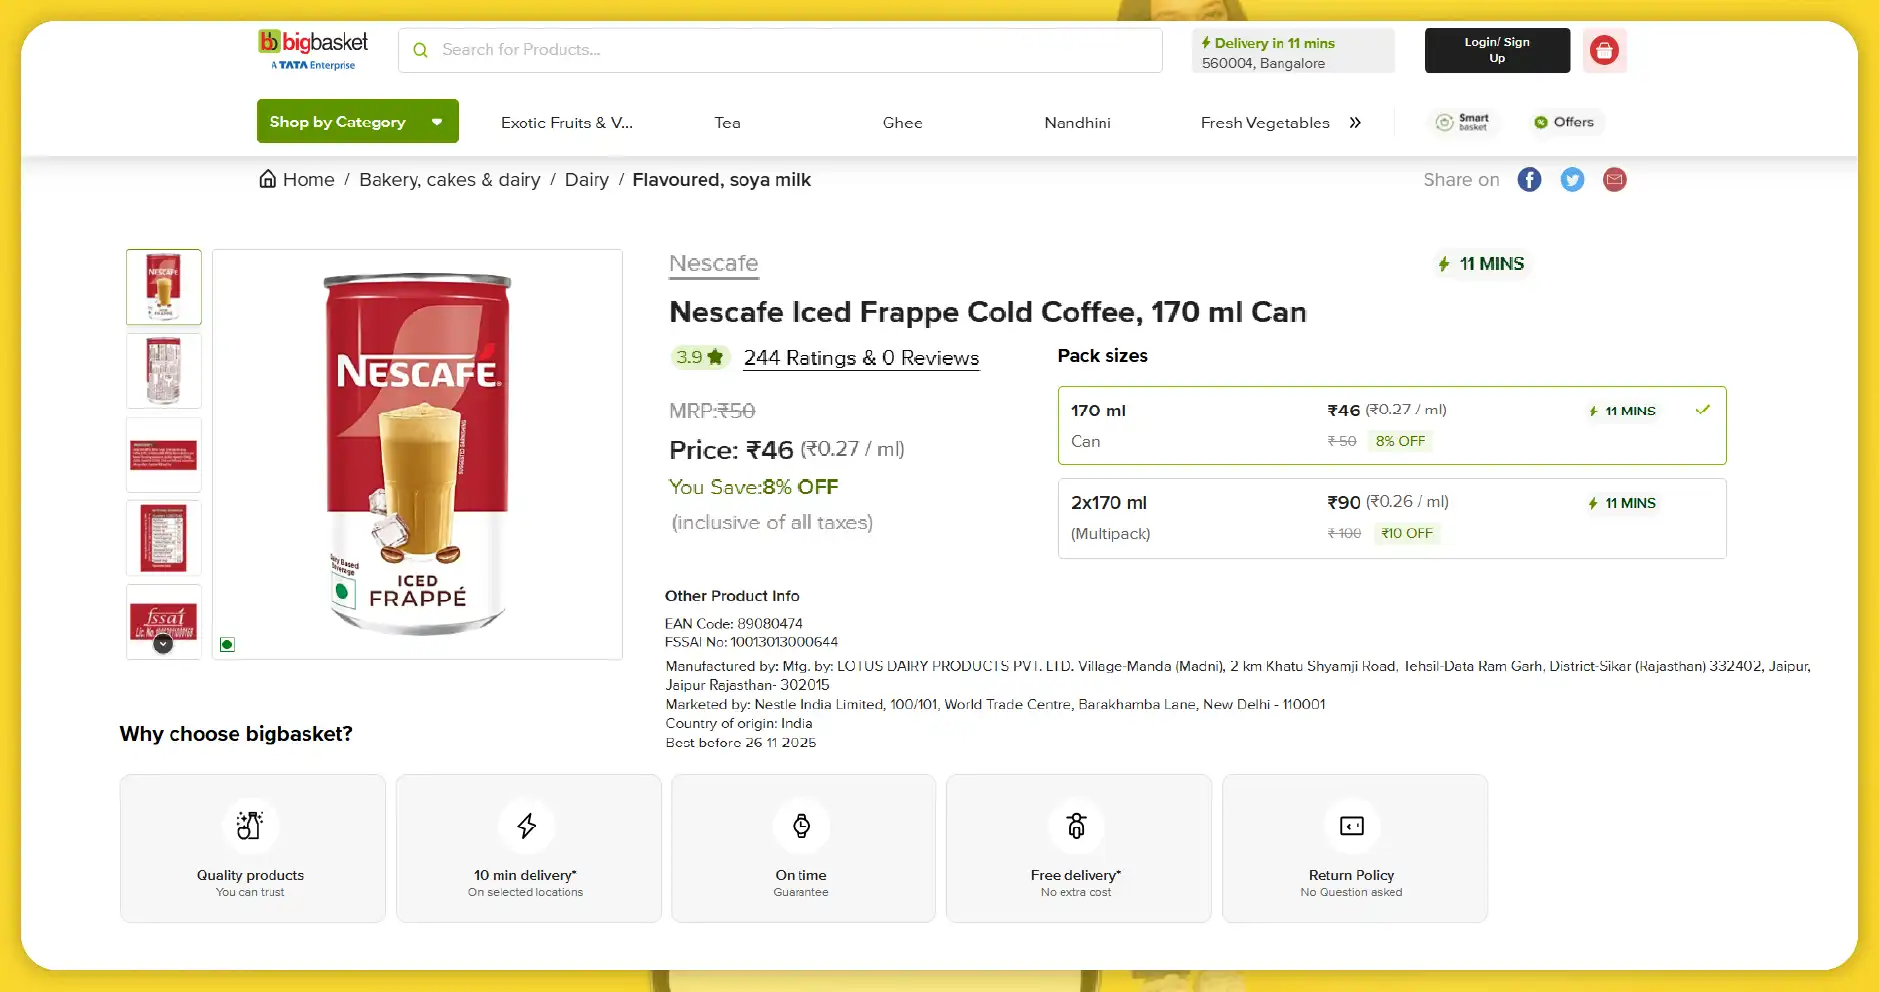Click the 10 min delivery lightning icon
This screenshot has height=992, width=1879.
coord(527,826)
